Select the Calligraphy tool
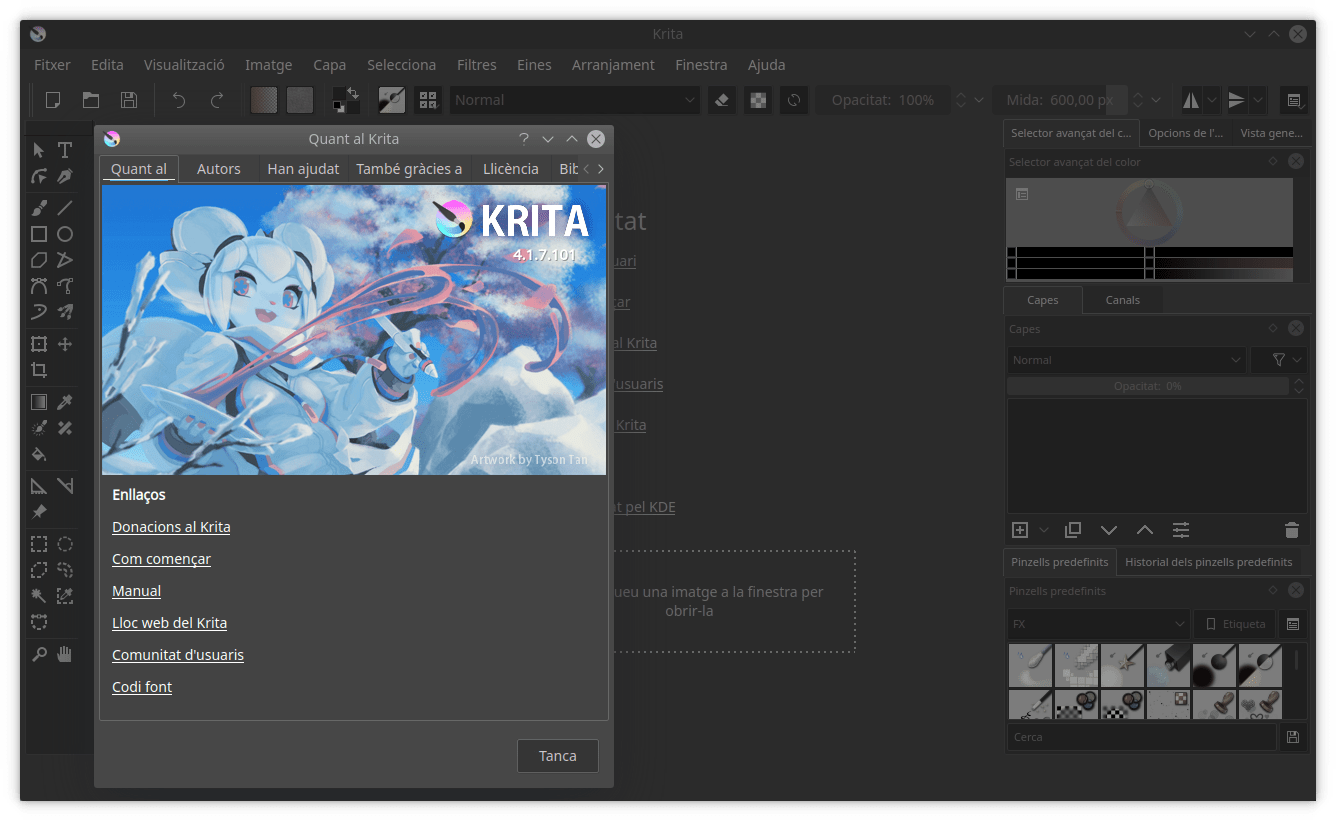This screenshot has height=821, width=1336. click(65, 177)
